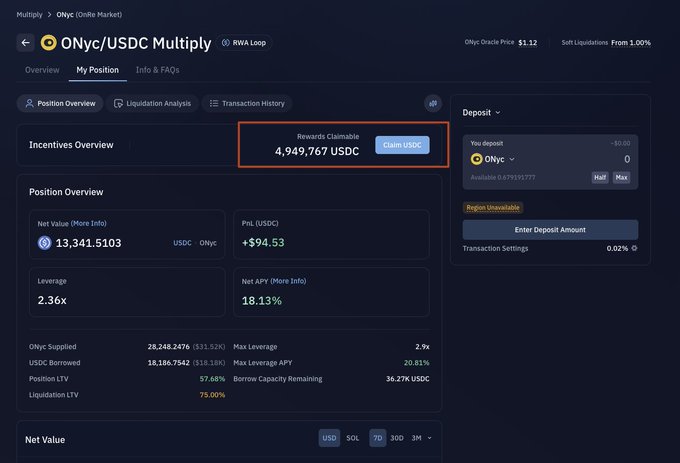Open the transaction settings gear icon
680x463 pixels.
[634, 248]
